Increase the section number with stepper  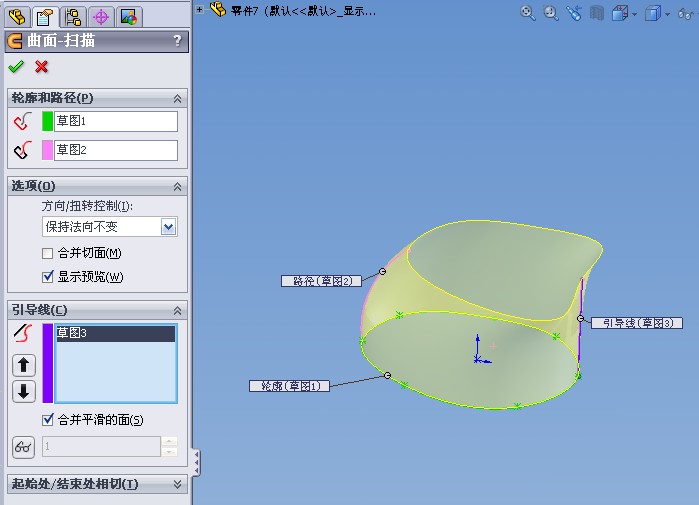tap(169, 442)
